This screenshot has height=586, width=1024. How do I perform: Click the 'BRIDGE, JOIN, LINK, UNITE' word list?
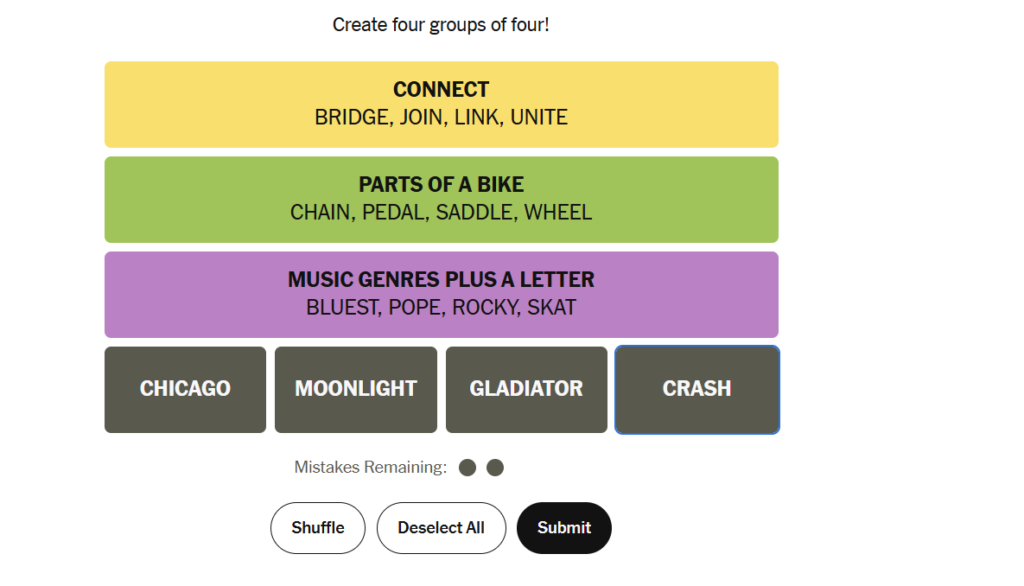point(441,118)
